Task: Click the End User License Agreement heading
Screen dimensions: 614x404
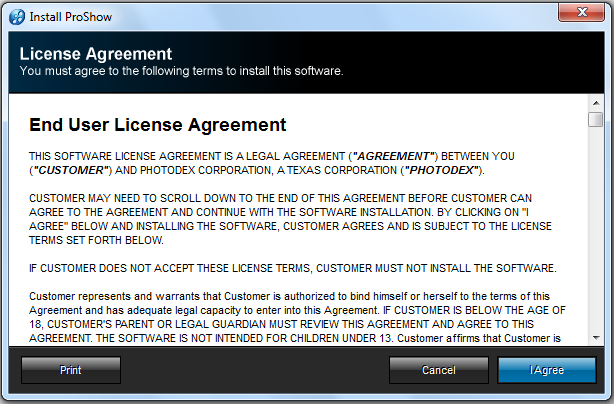Action: tap(157, 125)
